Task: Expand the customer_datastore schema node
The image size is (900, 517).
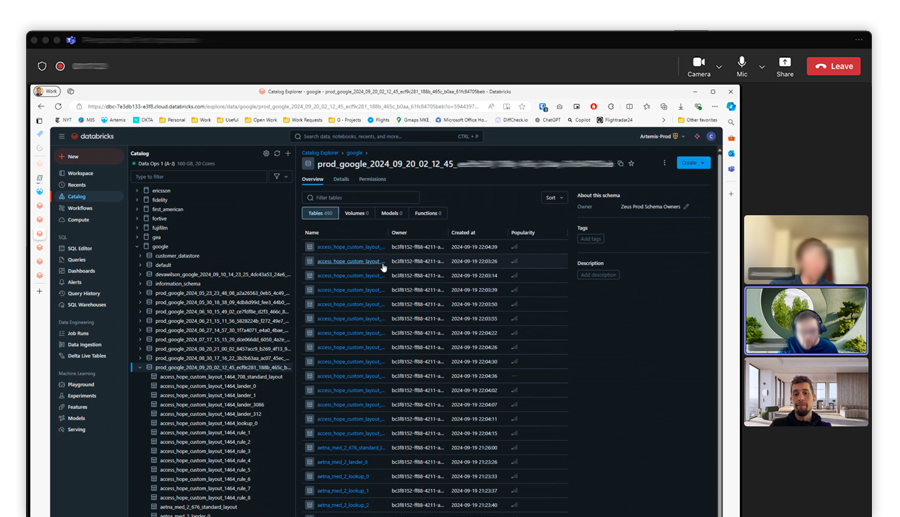Action: pyautogui.click(x=140, y=256)
